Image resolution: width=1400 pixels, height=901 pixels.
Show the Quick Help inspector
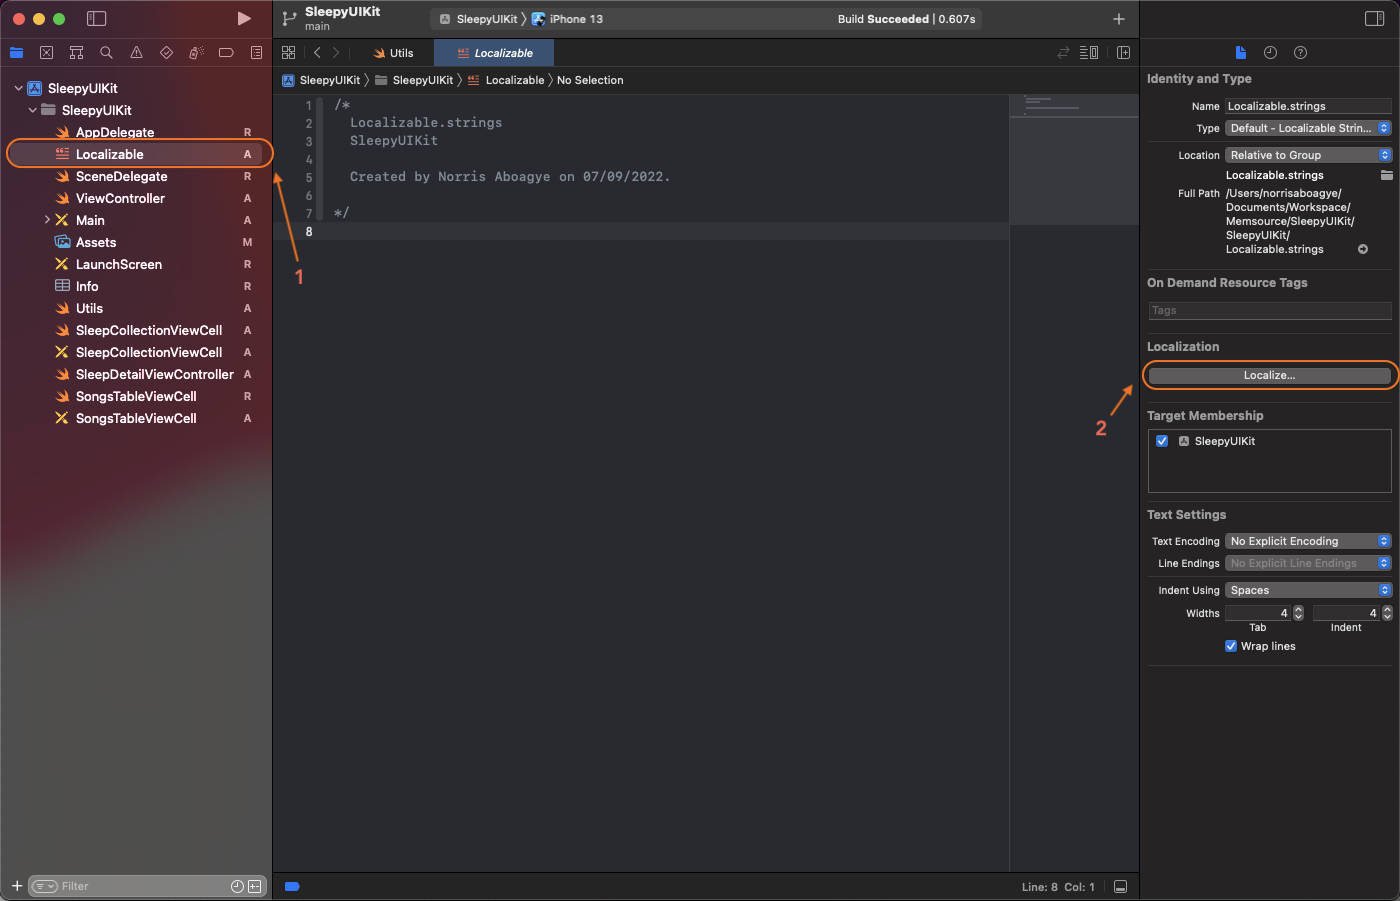pyautogui.click(x=1300, y=53)
